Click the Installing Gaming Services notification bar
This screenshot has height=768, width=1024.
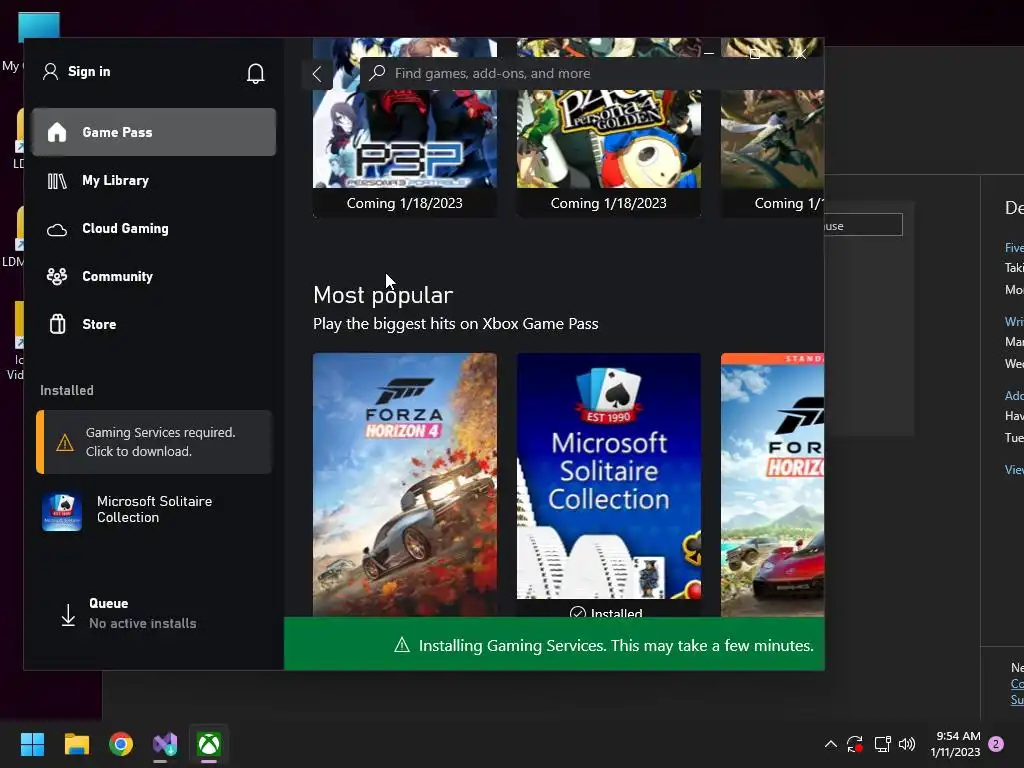[554, 644]
